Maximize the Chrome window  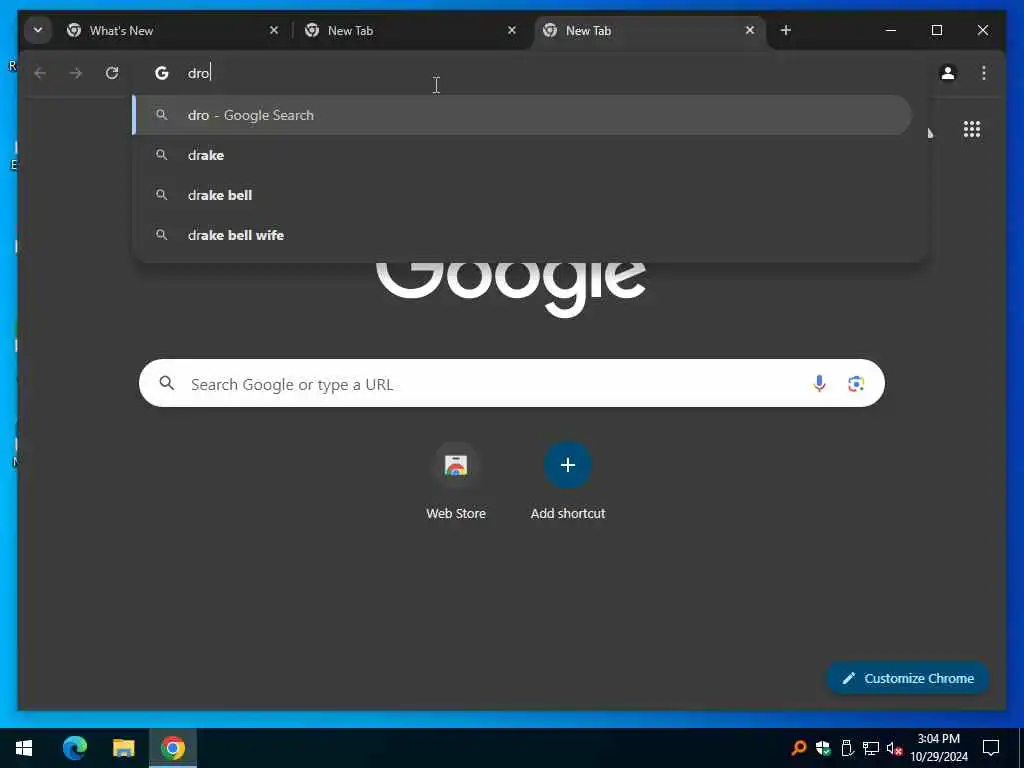pos(936,30)
